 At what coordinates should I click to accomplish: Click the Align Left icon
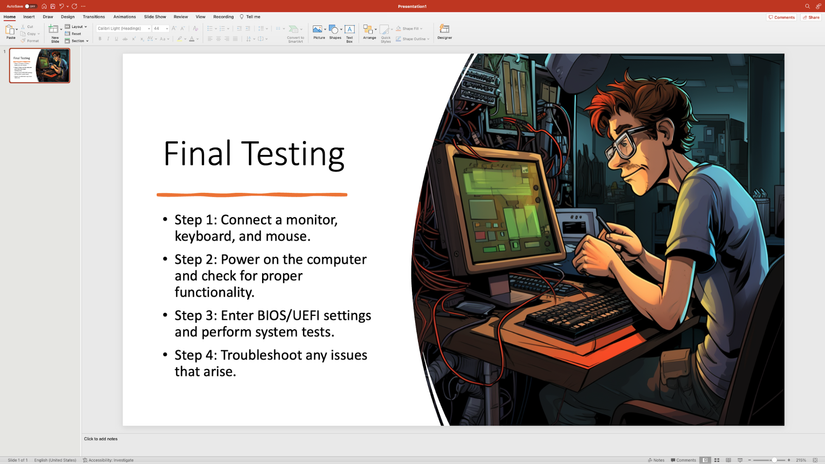210,39
